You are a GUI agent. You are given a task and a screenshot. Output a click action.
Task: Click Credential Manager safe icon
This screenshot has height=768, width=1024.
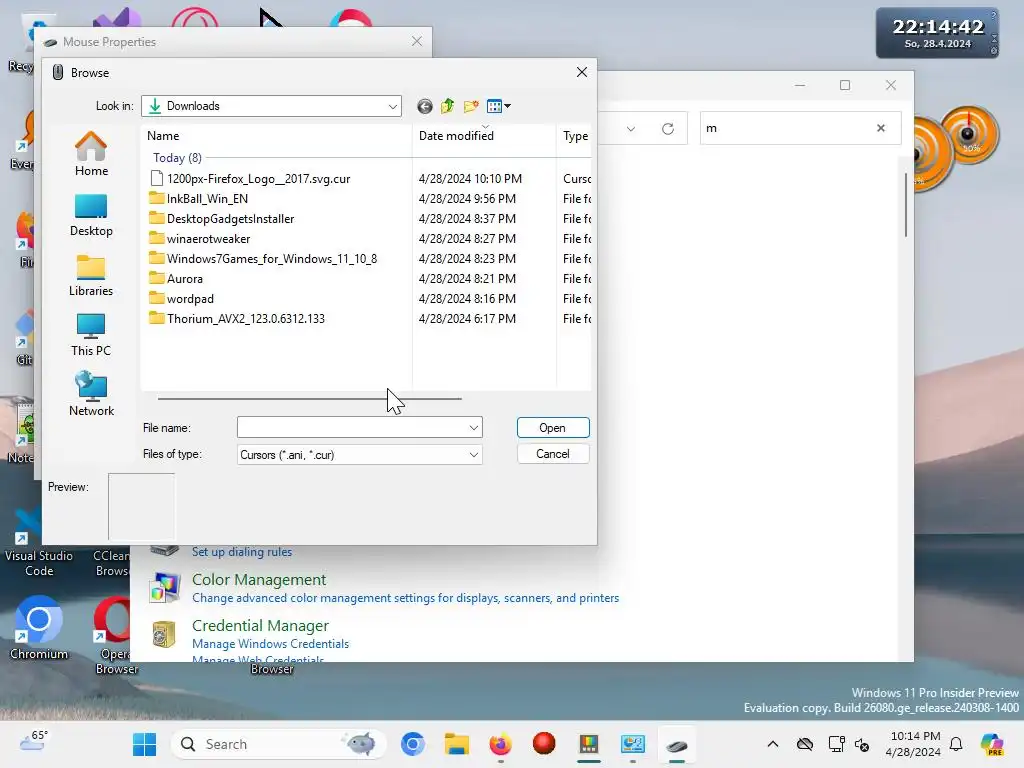coord(164,633)
